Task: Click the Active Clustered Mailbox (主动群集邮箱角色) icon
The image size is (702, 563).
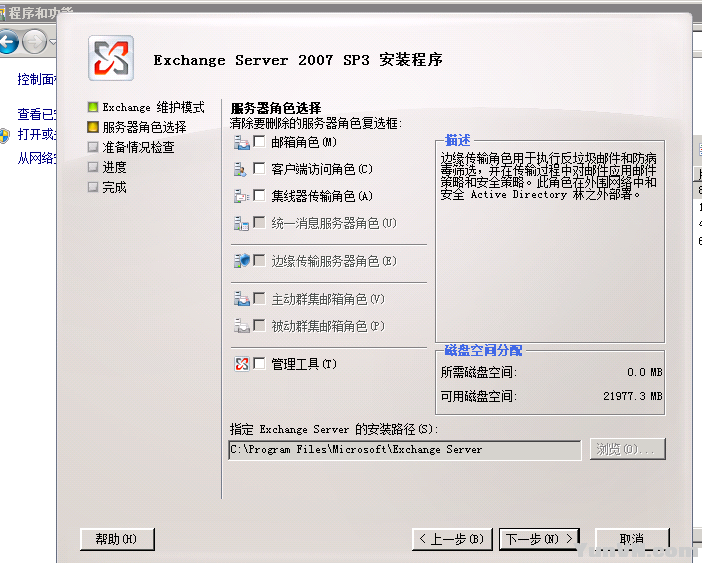Action: point(242,299)
